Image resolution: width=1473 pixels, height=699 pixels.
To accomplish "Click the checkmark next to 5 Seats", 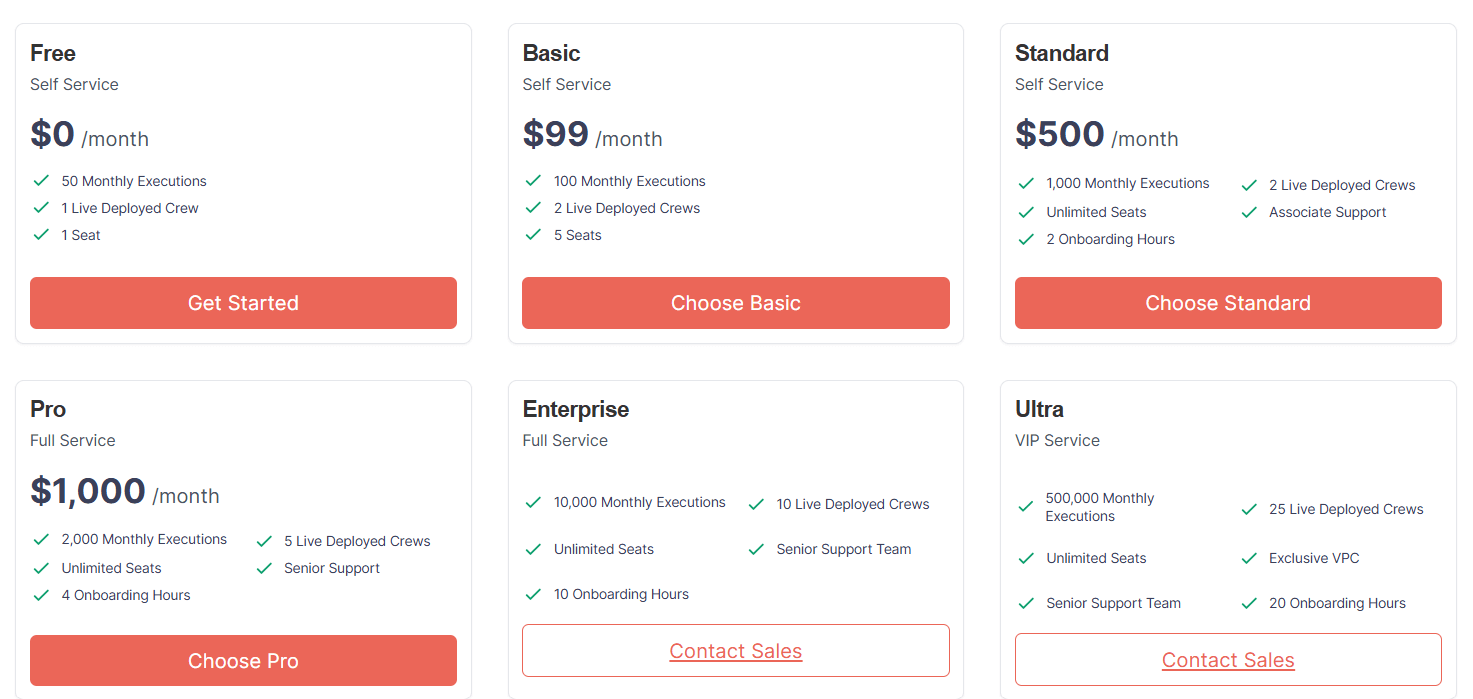I will click(x=533, y=235).
